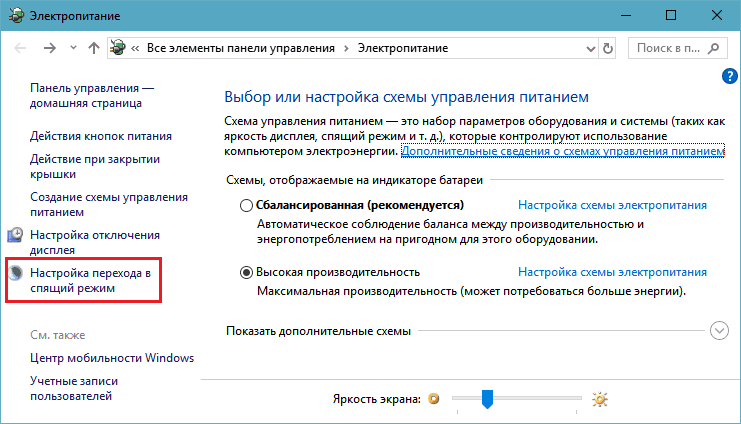
Task: Click the display turn-off monitor icon
Action: pos(16,235)
